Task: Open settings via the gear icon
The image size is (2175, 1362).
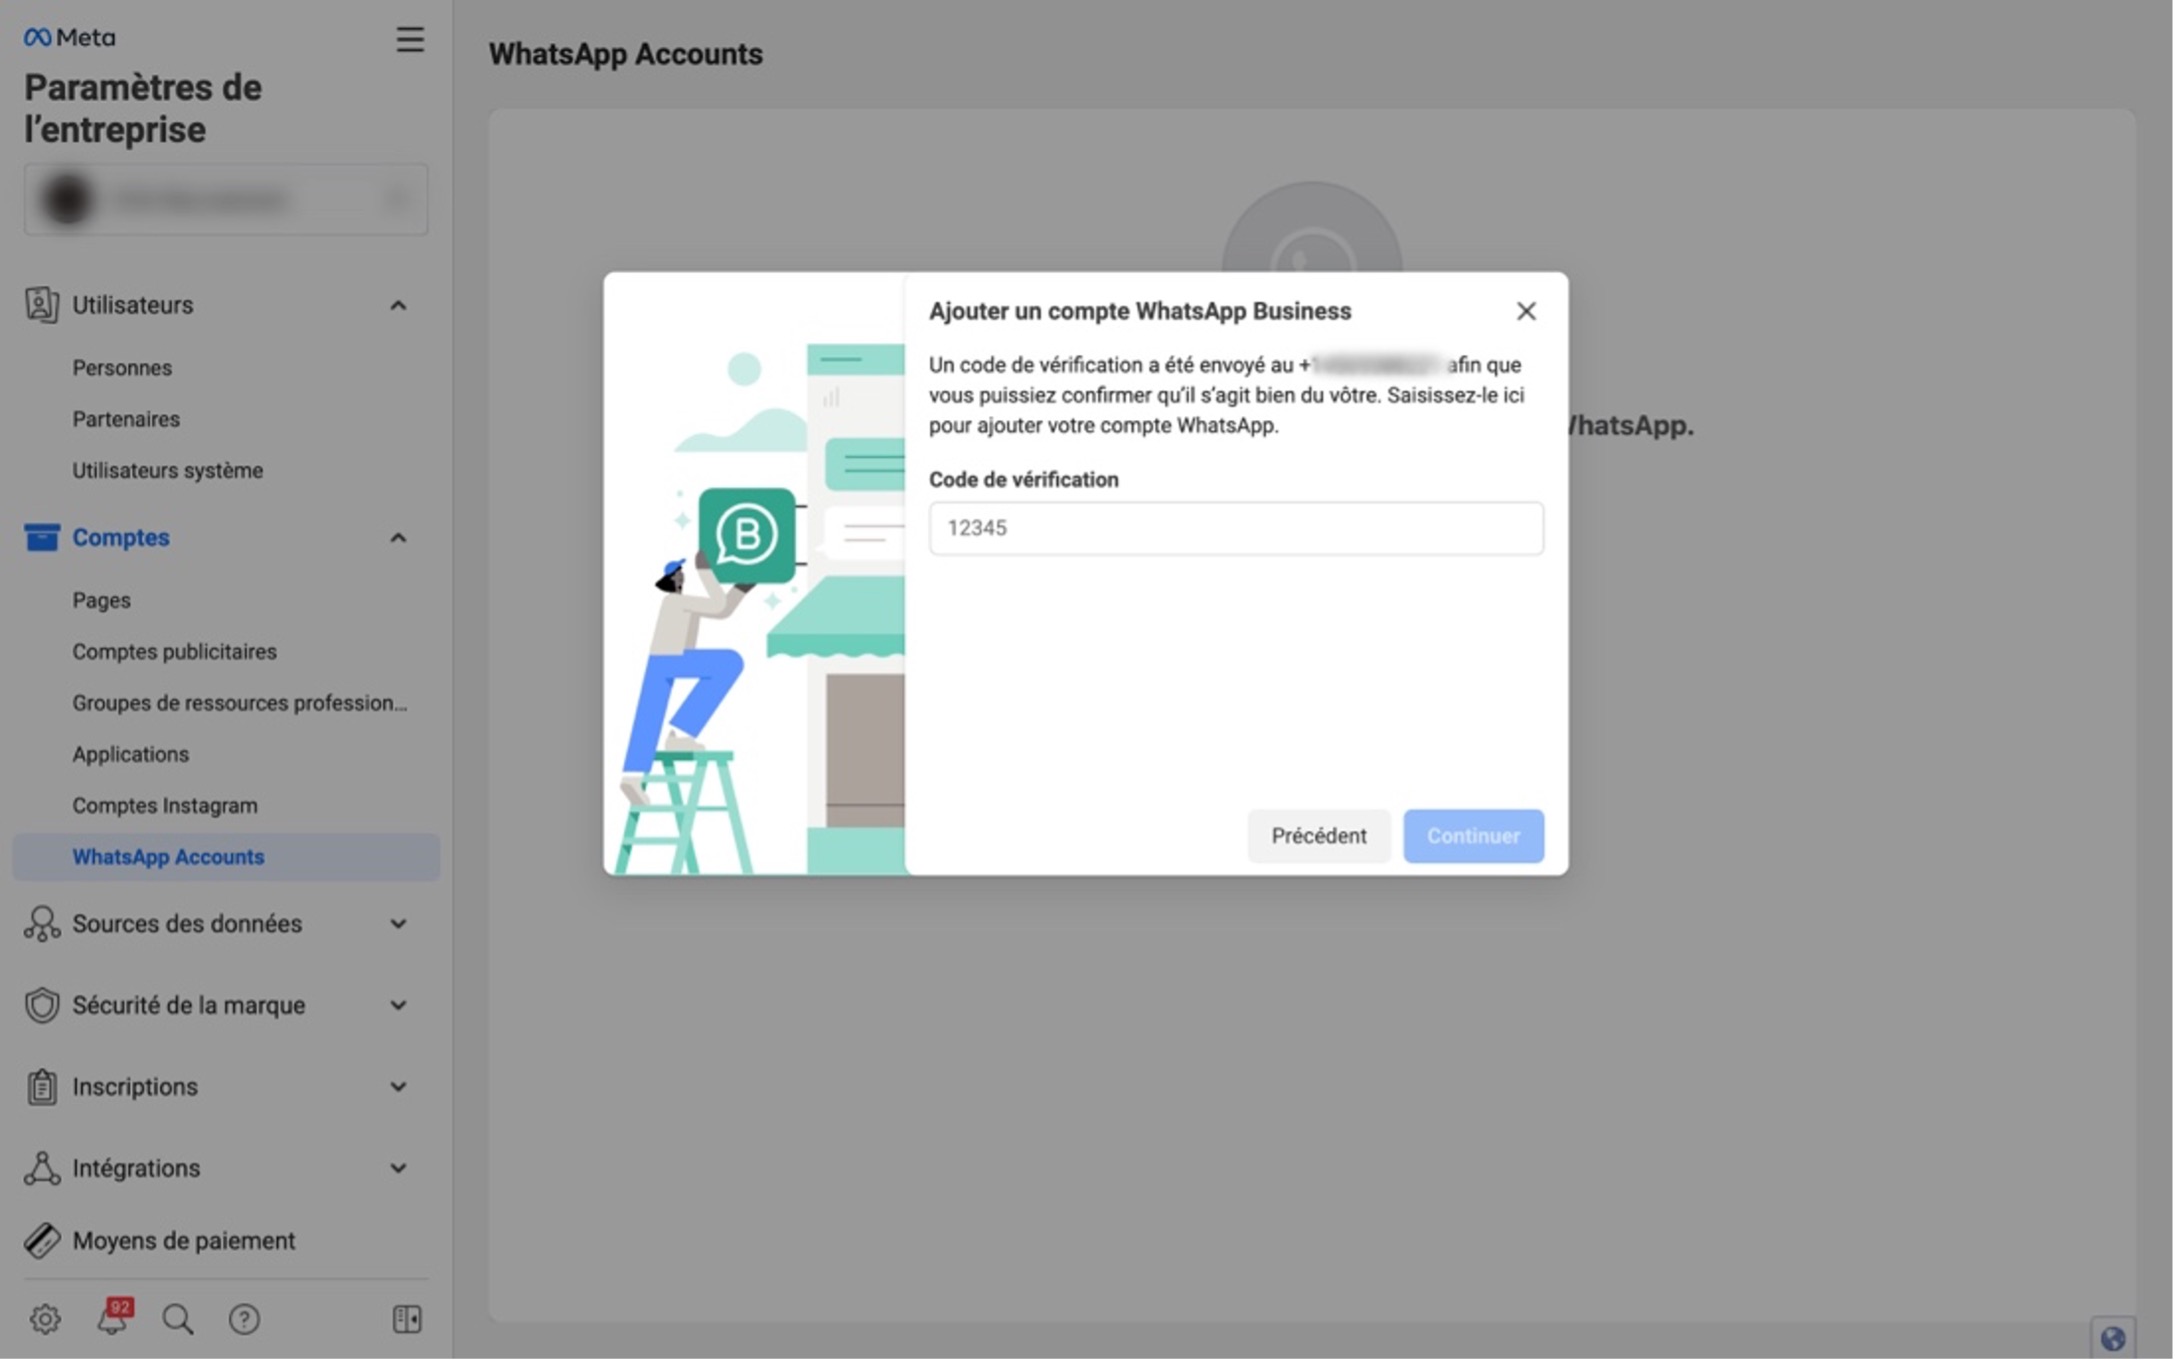Action: click(x=44, y=1319)
